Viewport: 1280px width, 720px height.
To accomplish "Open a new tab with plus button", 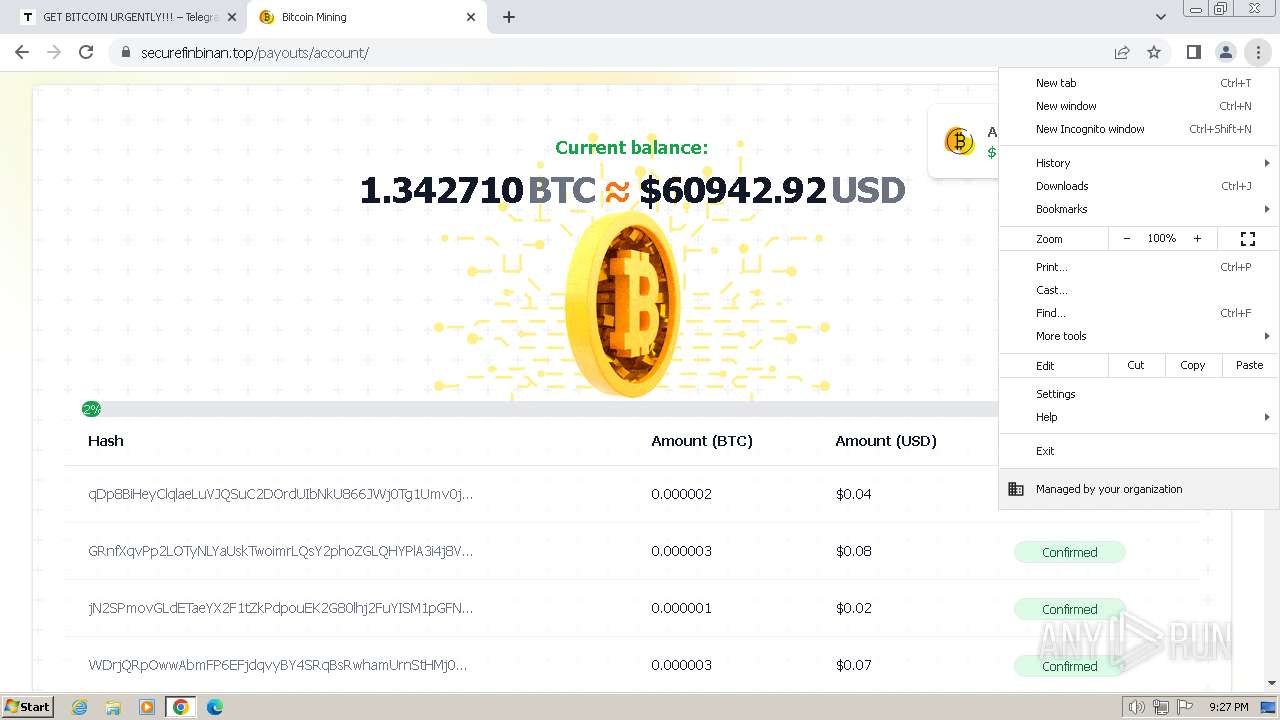I will pos(509,17).
